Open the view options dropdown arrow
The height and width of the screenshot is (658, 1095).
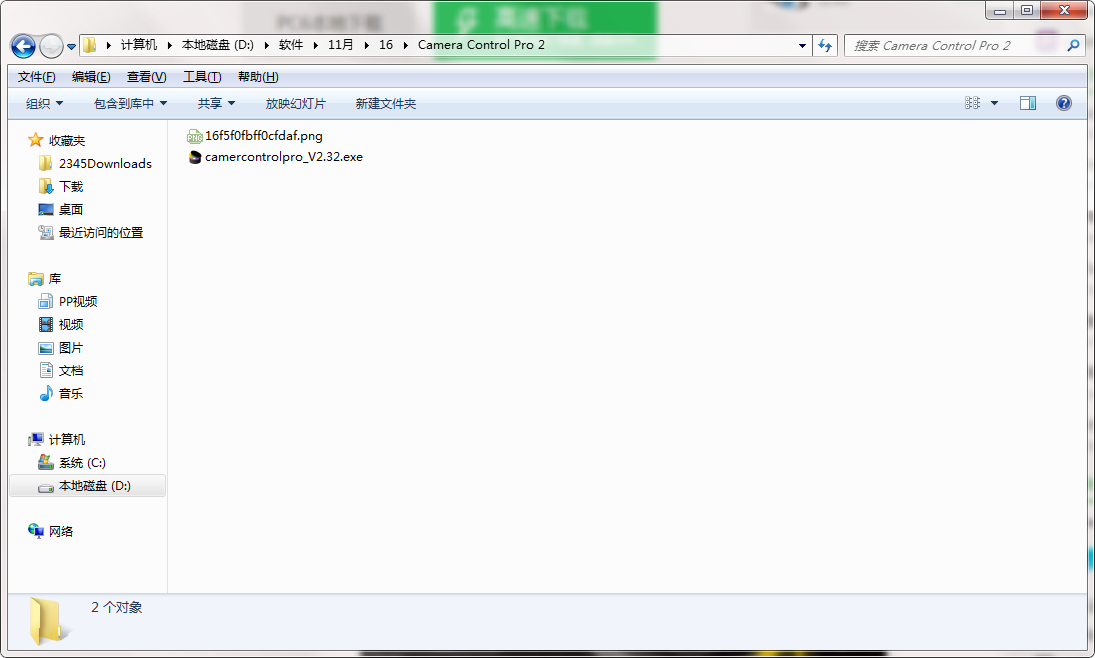pyautogui.click(x=994, y=103)
